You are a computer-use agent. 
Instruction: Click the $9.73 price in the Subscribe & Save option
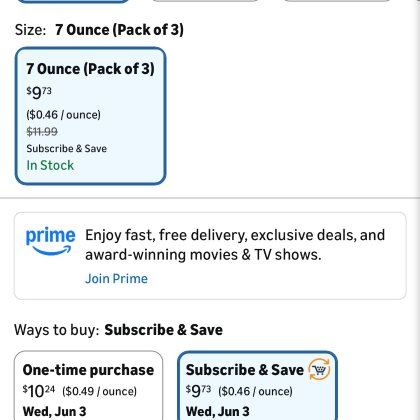pyautogui.click(x=198, y=391)
